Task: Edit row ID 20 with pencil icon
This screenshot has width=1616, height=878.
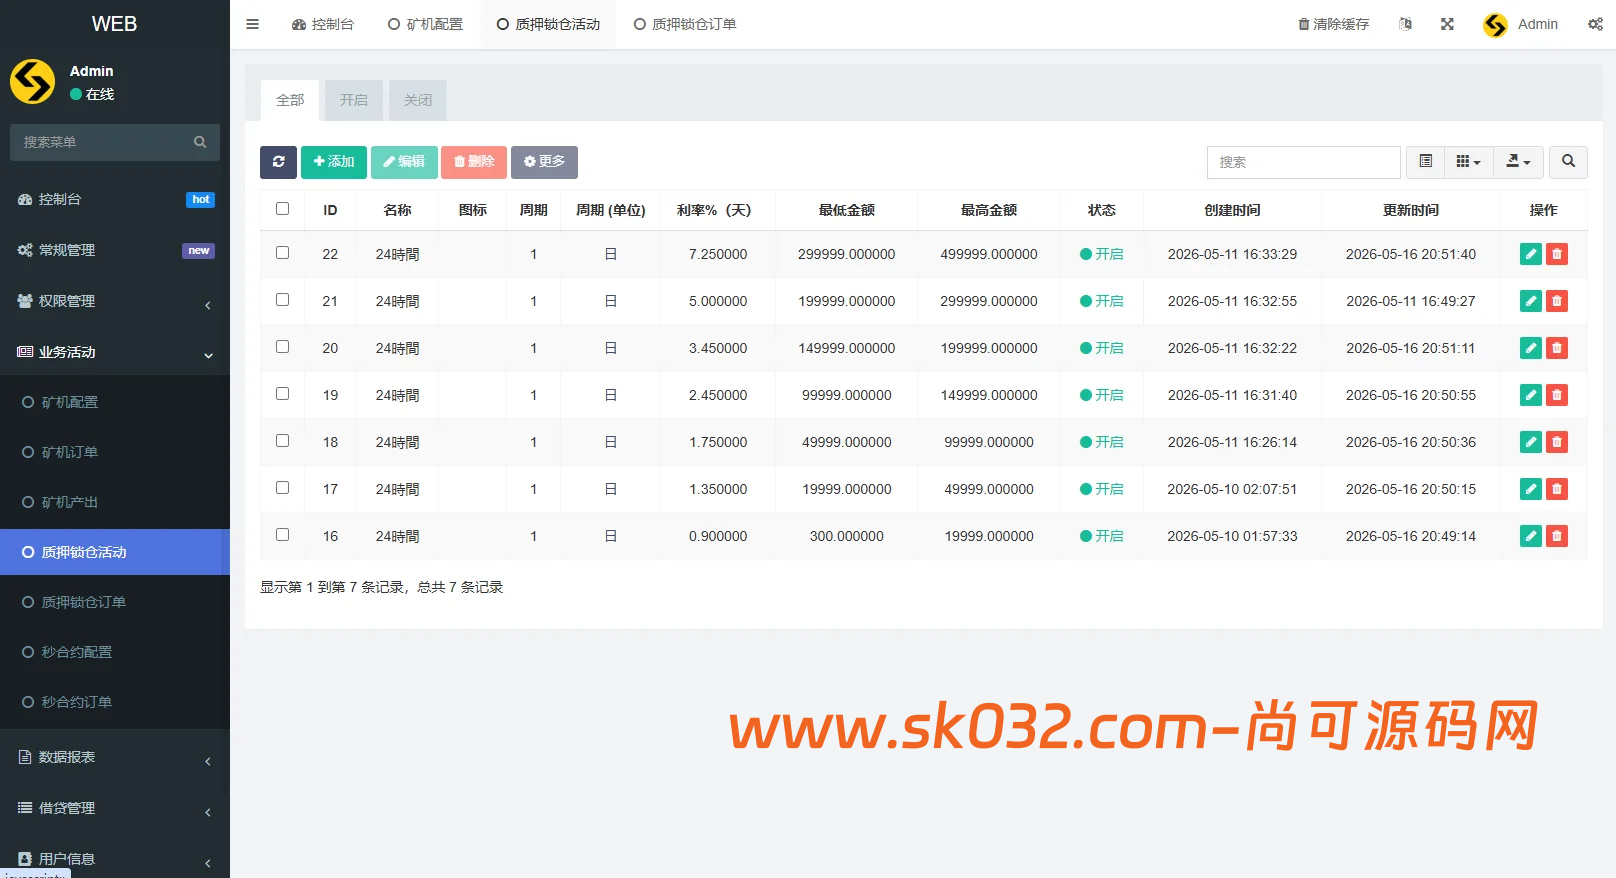Action: tap(1530, 348)
